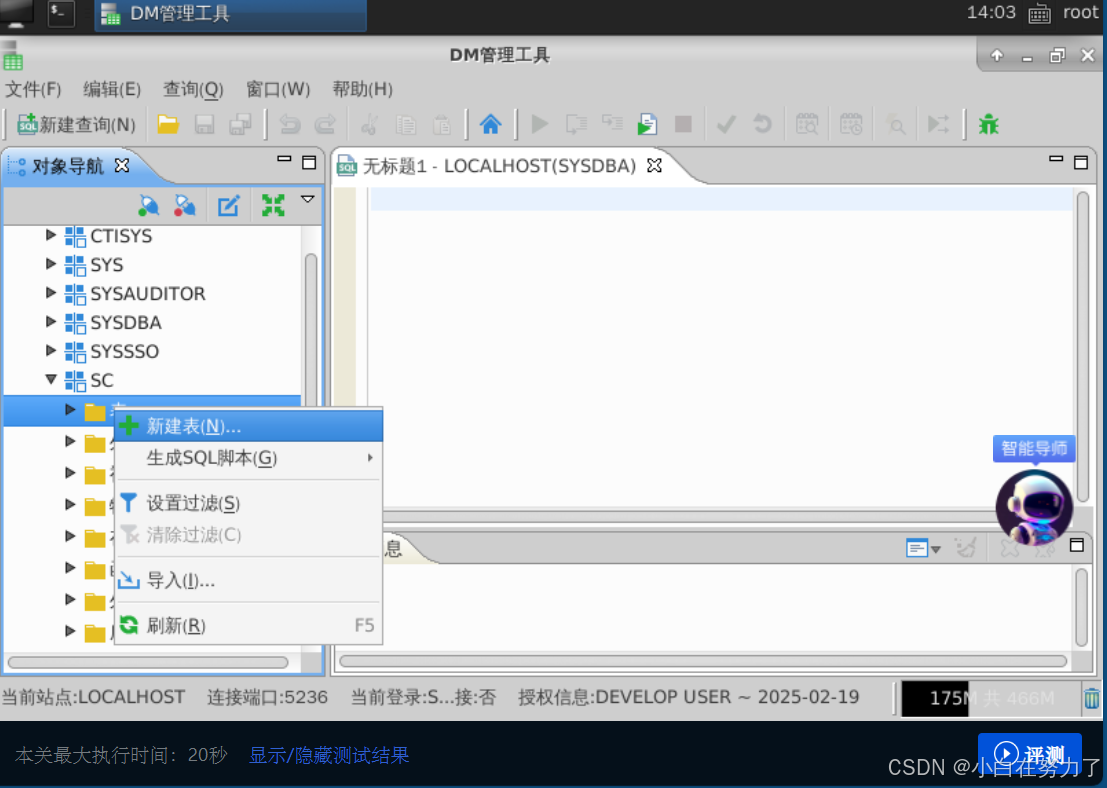Expand the SYSAUDITOR schema node
This screenshot has height=788, width=1107.
51,292
